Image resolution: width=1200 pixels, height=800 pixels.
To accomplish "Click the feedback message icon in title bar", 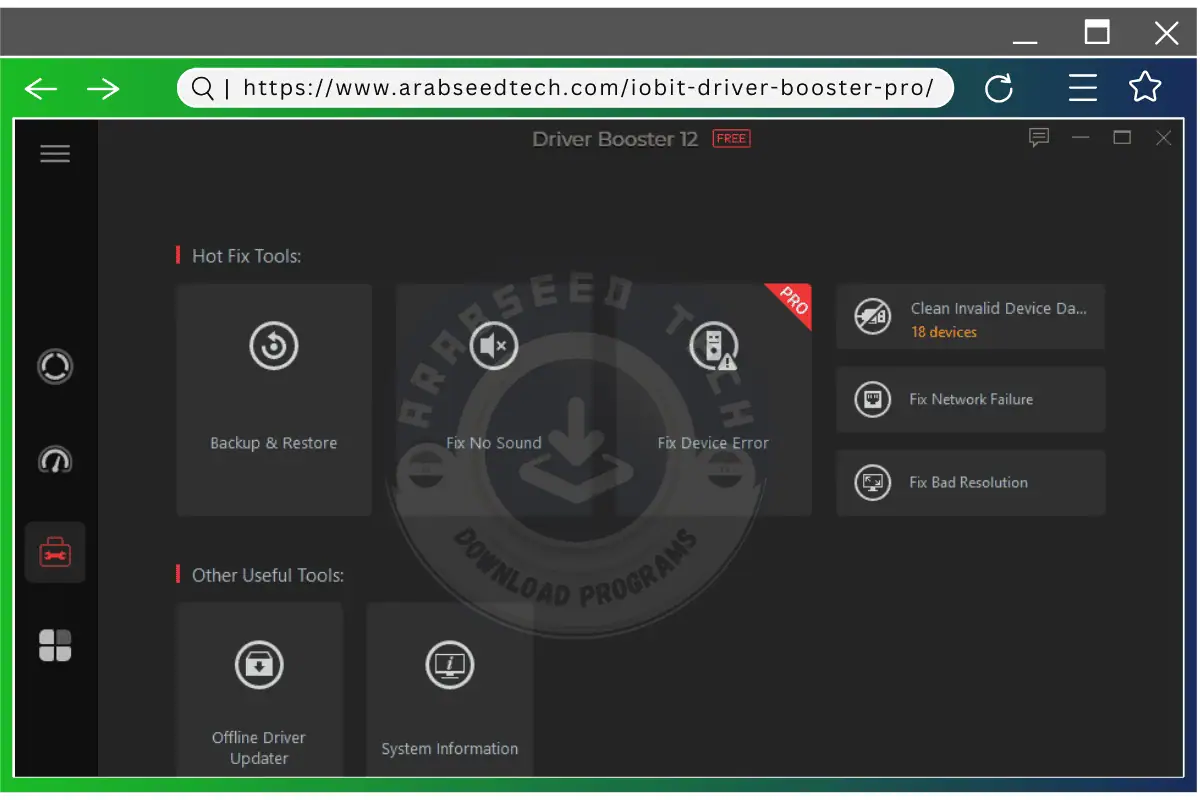I will coord(1039,138).
